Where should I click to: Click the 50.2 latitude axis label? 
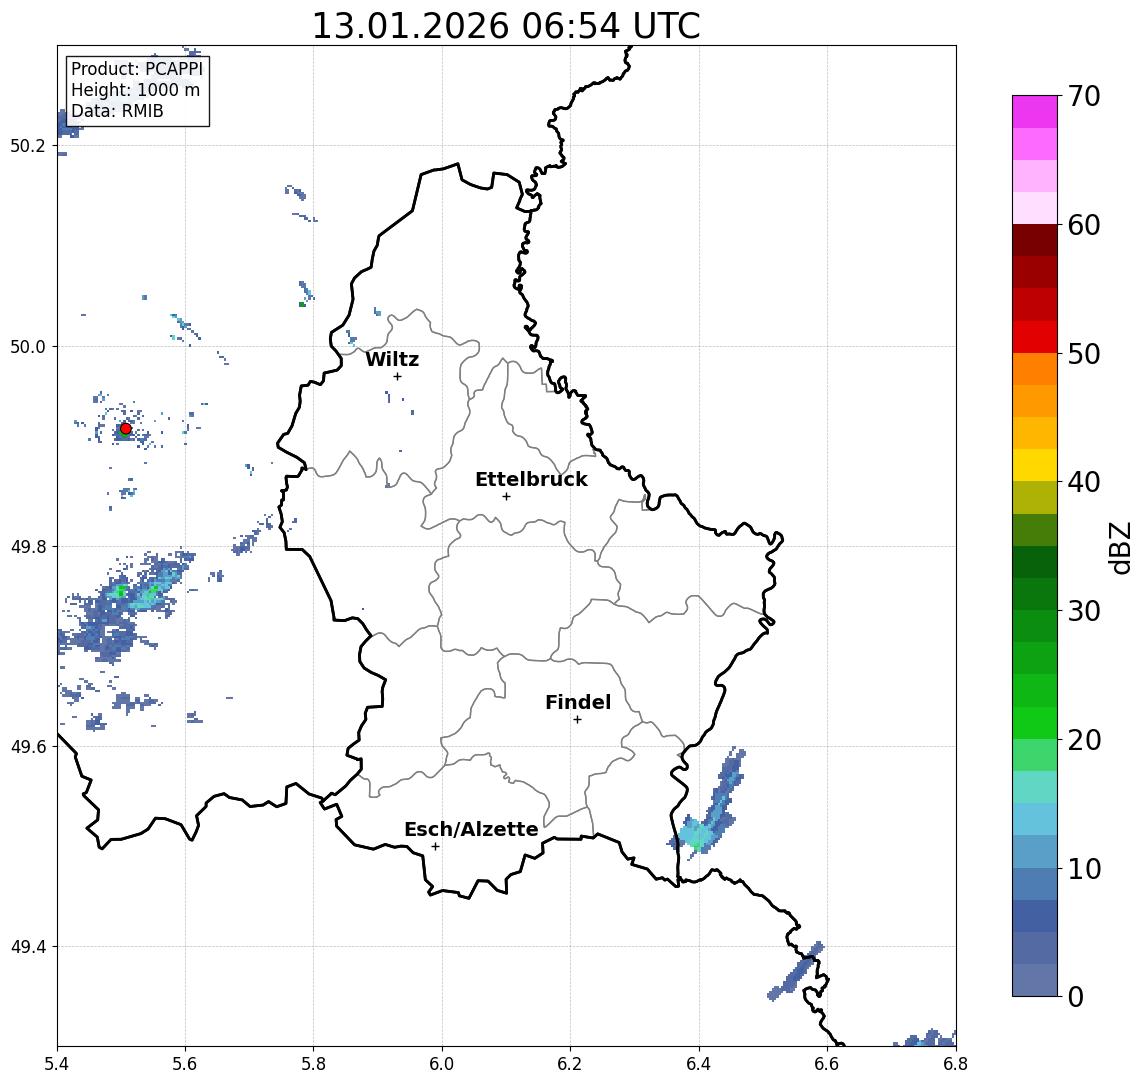click(28, 145)
